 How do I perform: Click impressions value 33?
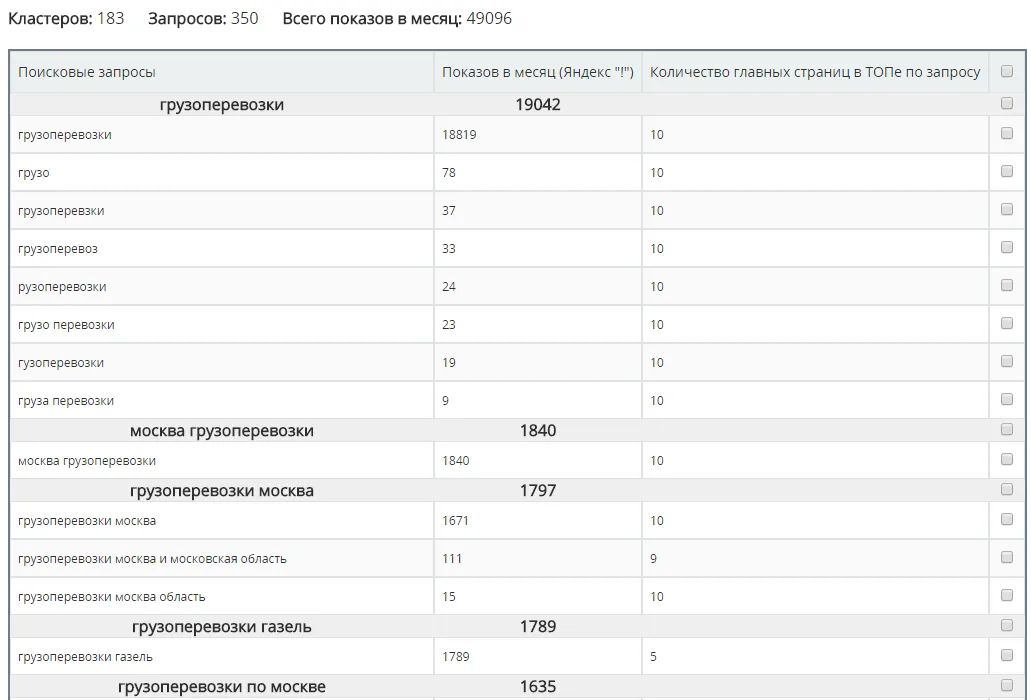[448, 249]
